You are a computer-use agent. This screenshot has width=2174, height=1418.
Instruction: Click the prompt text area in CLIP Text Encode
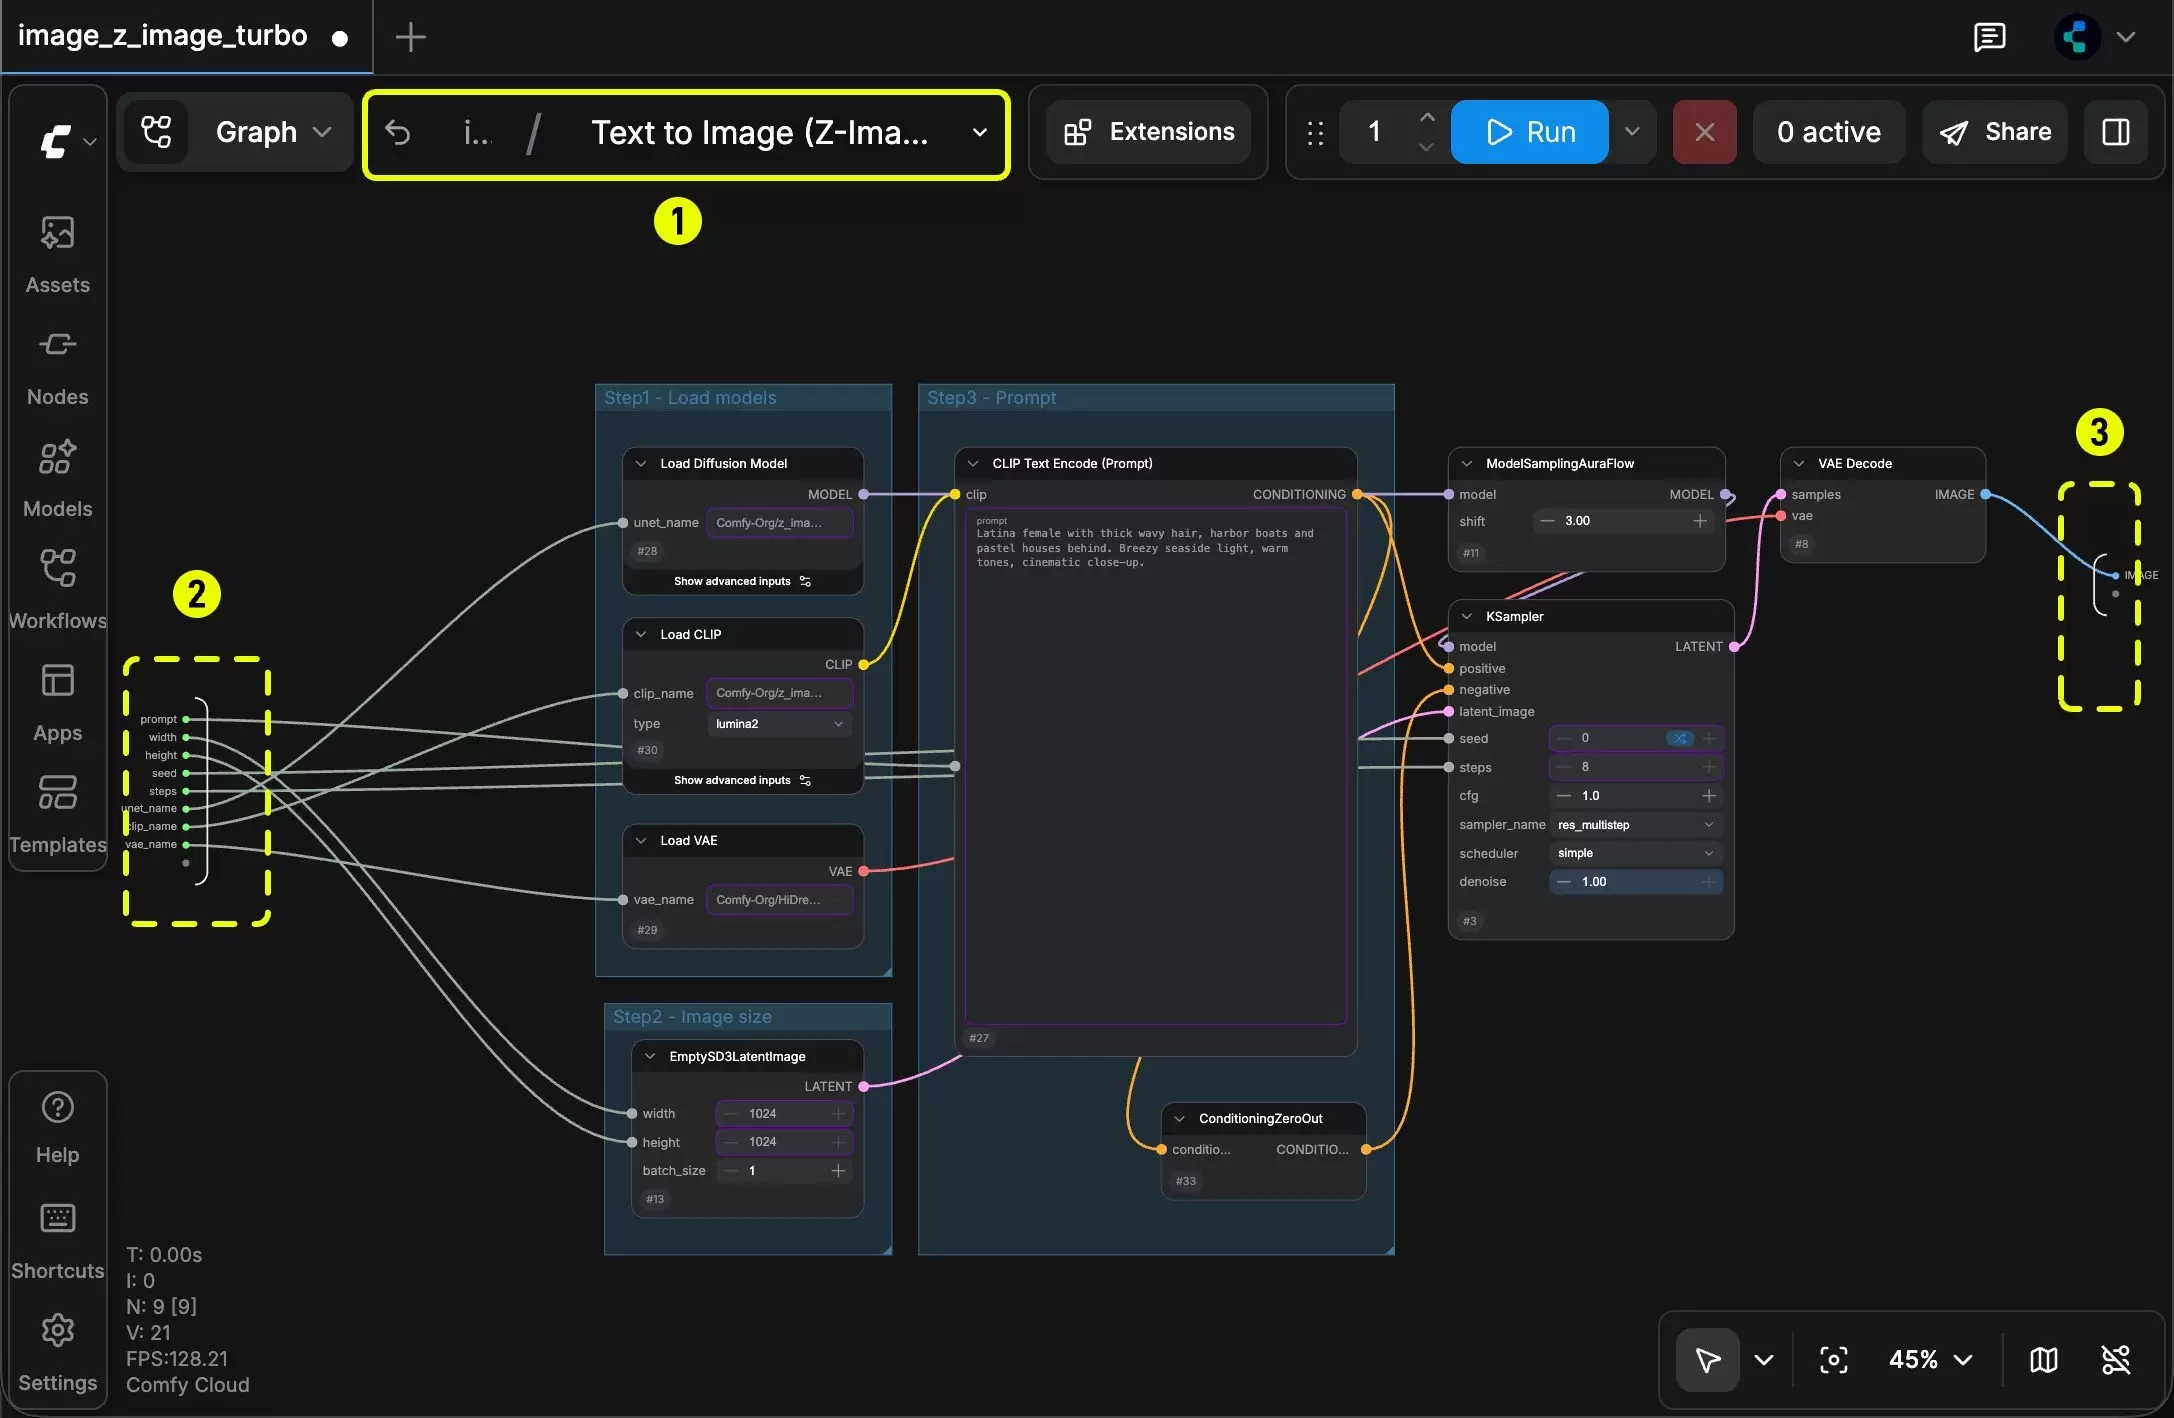1155,767
